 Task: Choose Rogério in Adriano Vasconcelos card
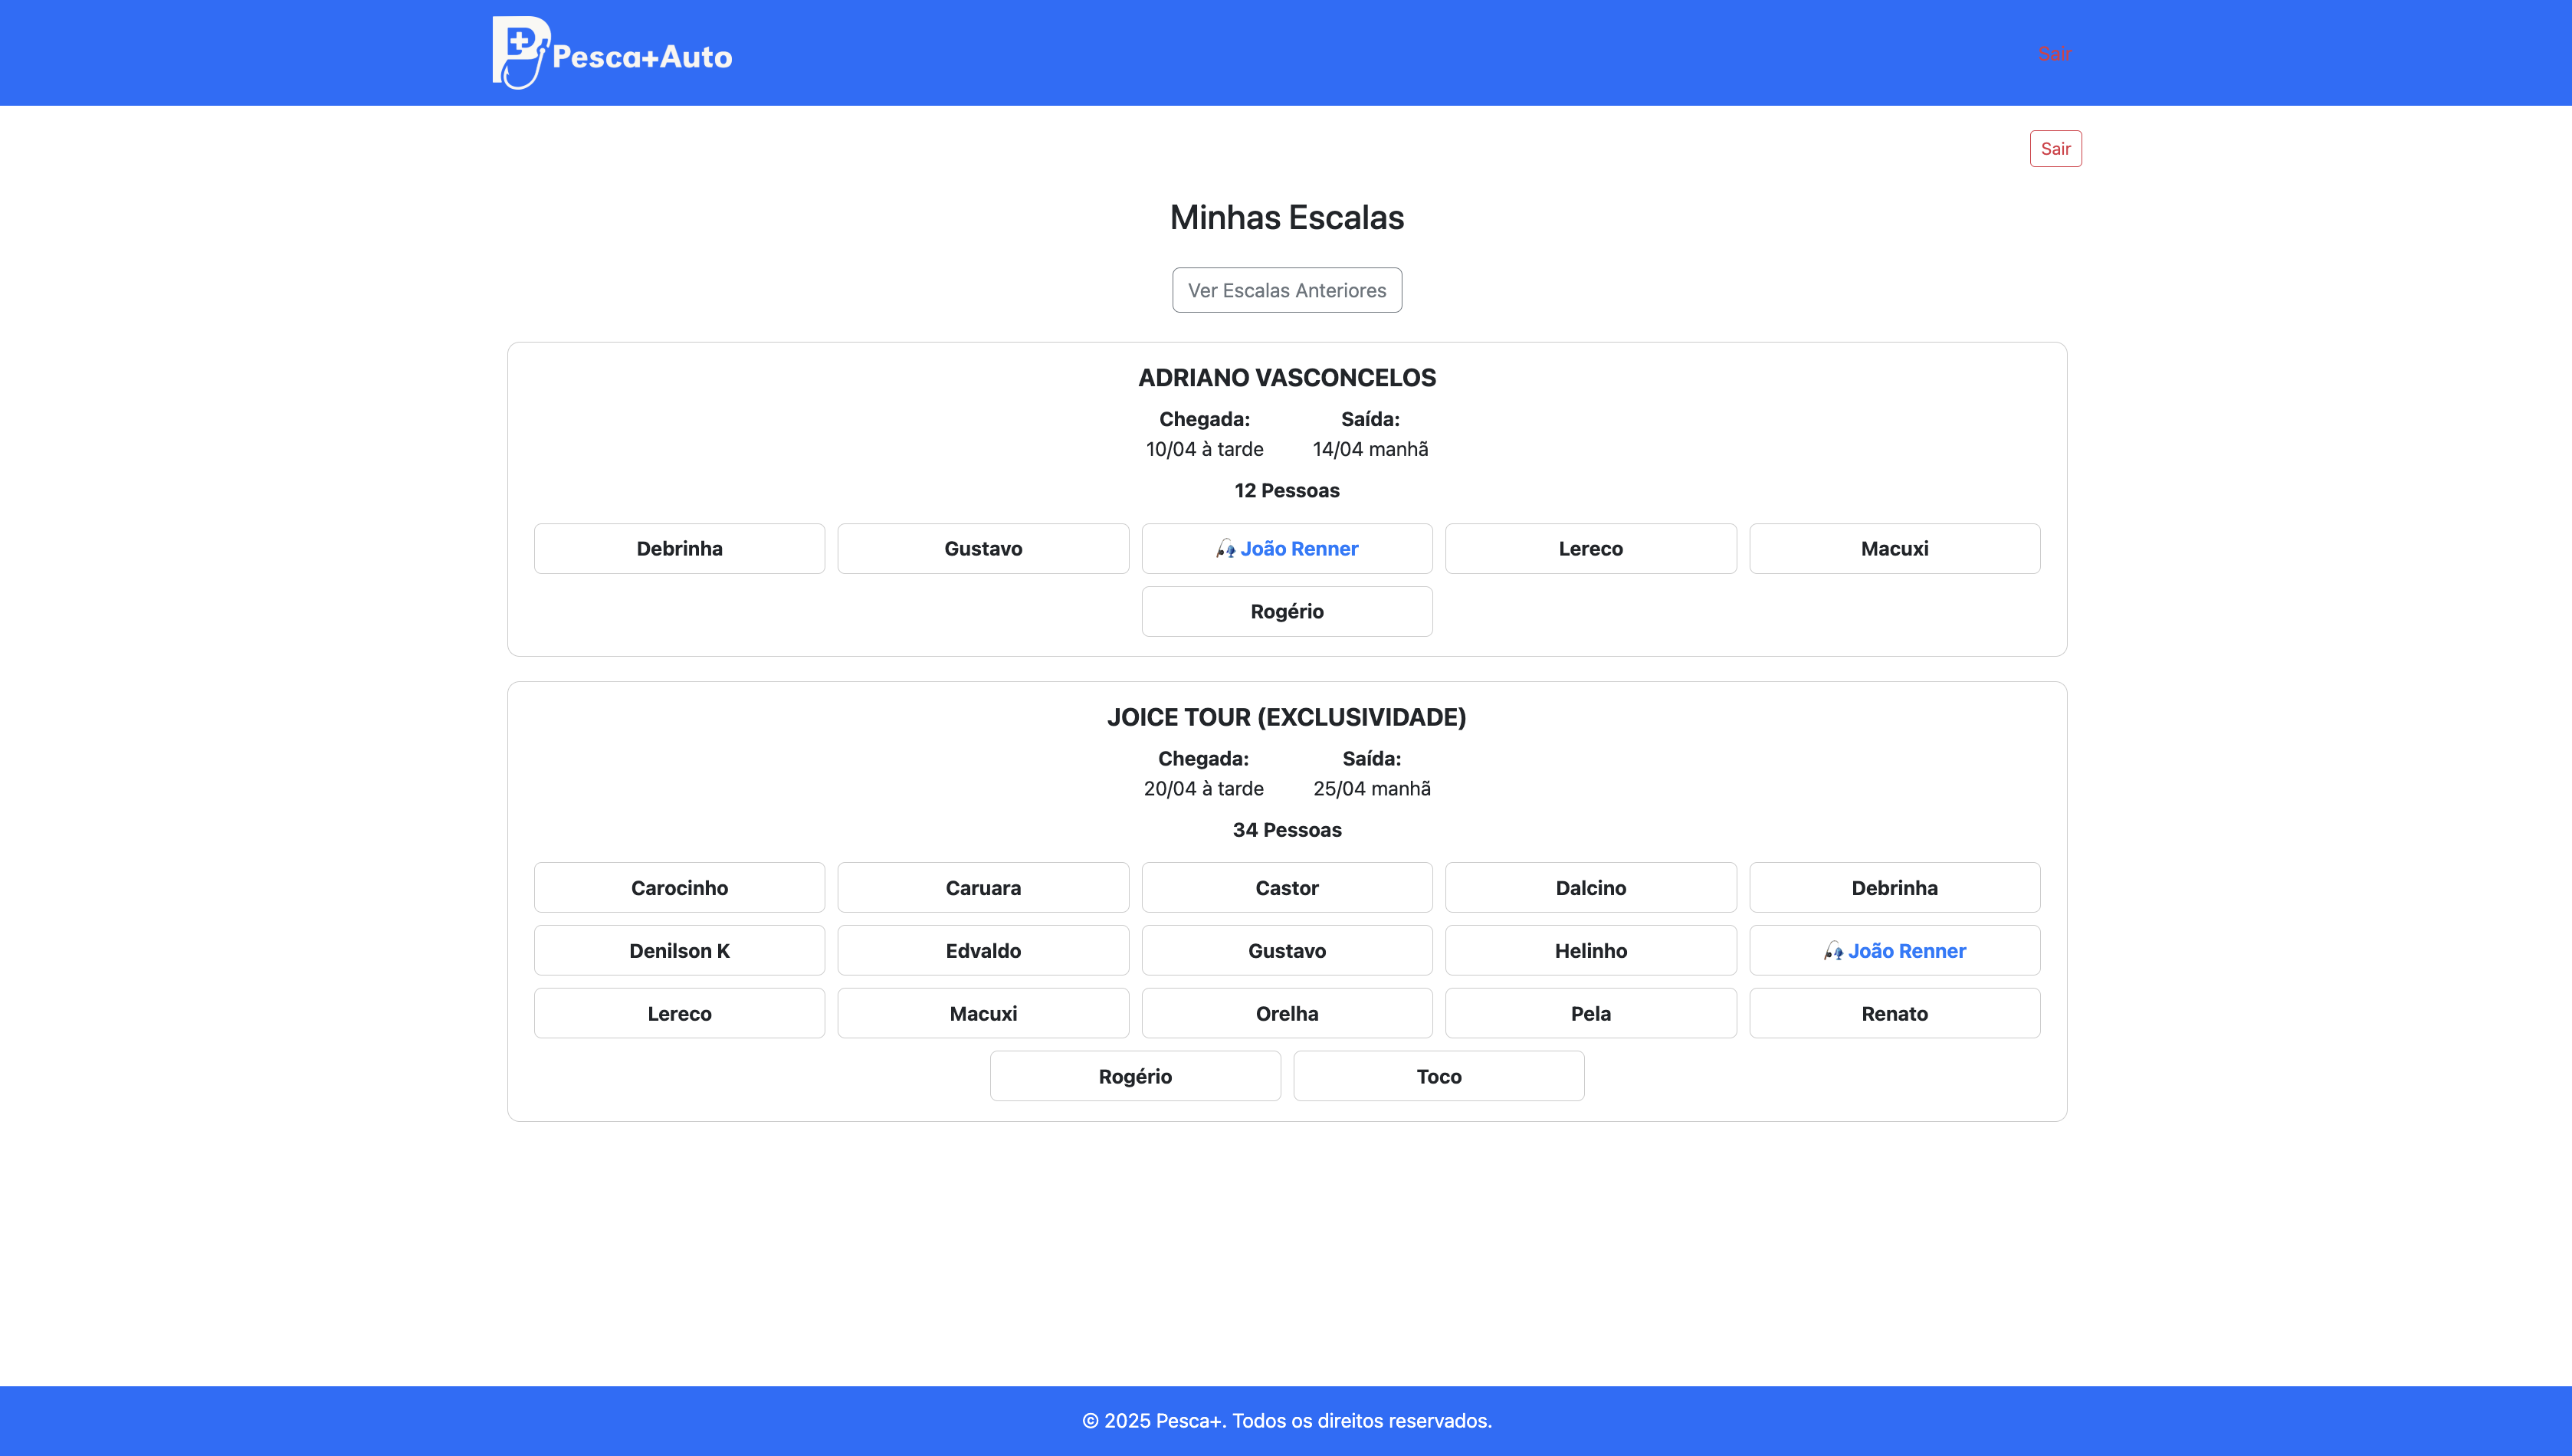coord(1286,611)
